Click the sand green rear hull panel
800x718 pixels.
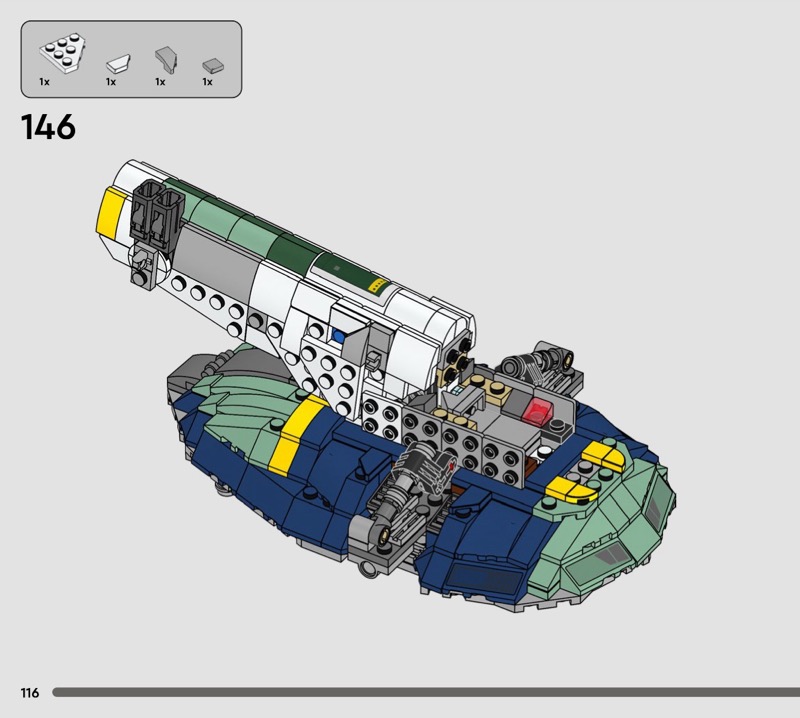point(235,390)
